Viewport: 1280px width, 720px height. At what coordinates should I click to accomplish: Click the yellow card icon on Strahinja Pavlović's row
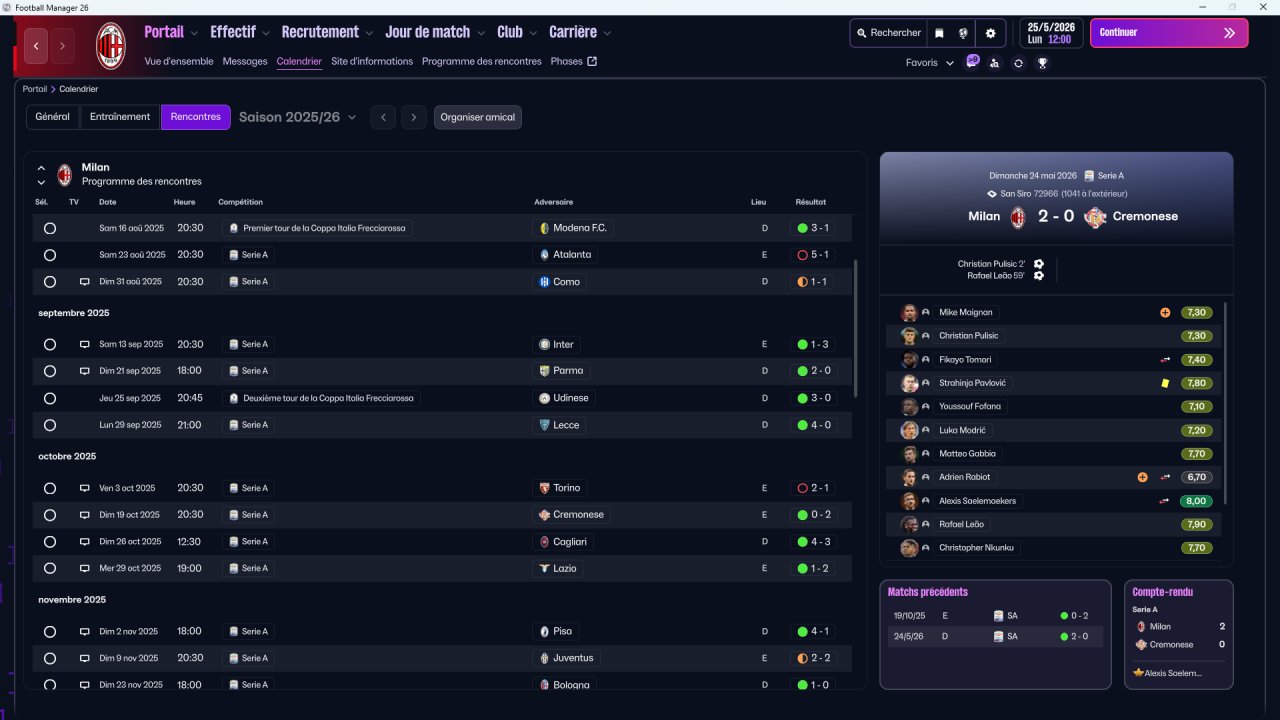(1165, 383)
